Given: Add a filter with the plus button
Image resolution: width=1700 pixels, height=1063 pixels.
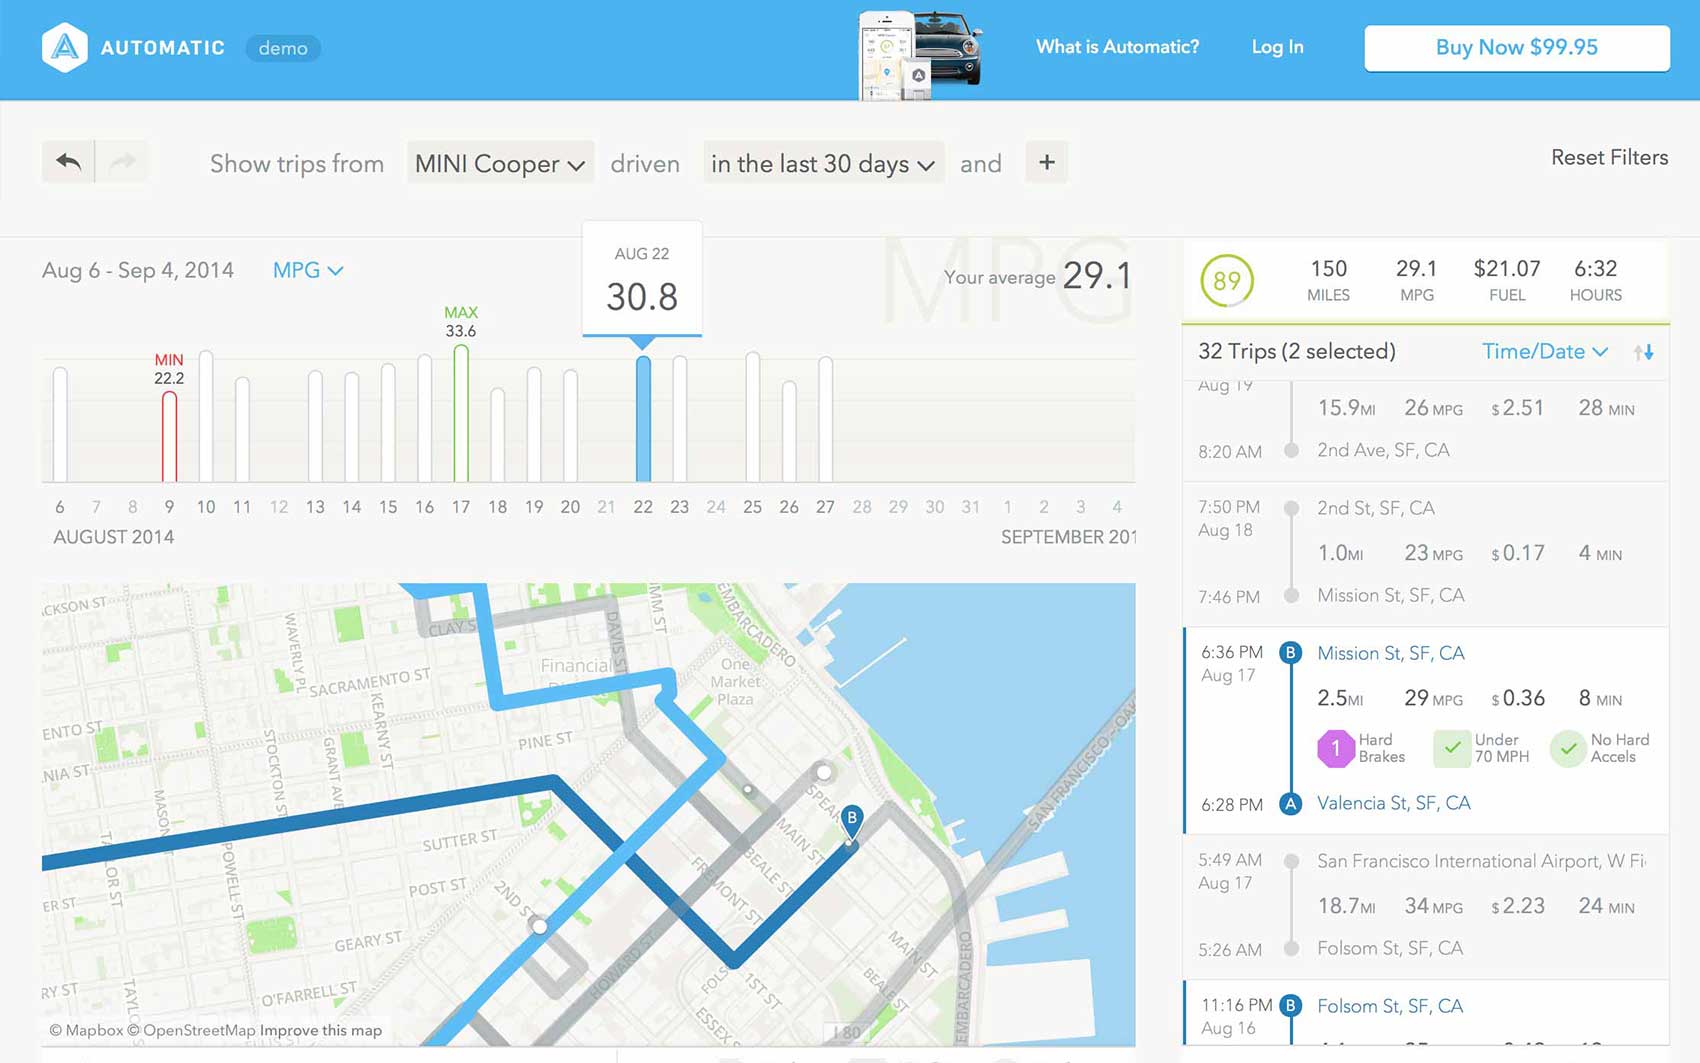Looking at the screenshot, I should click(1046, 162).
